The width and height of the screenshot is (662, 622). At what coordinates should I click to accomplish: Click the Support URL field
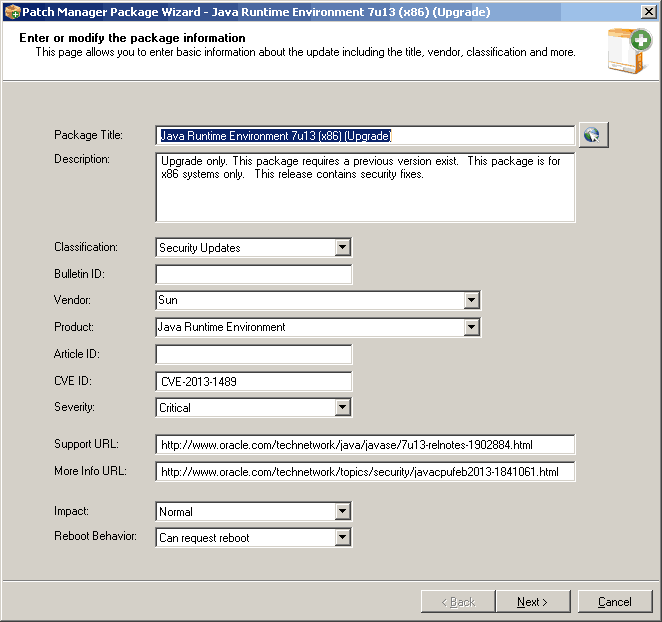point(365,445)
